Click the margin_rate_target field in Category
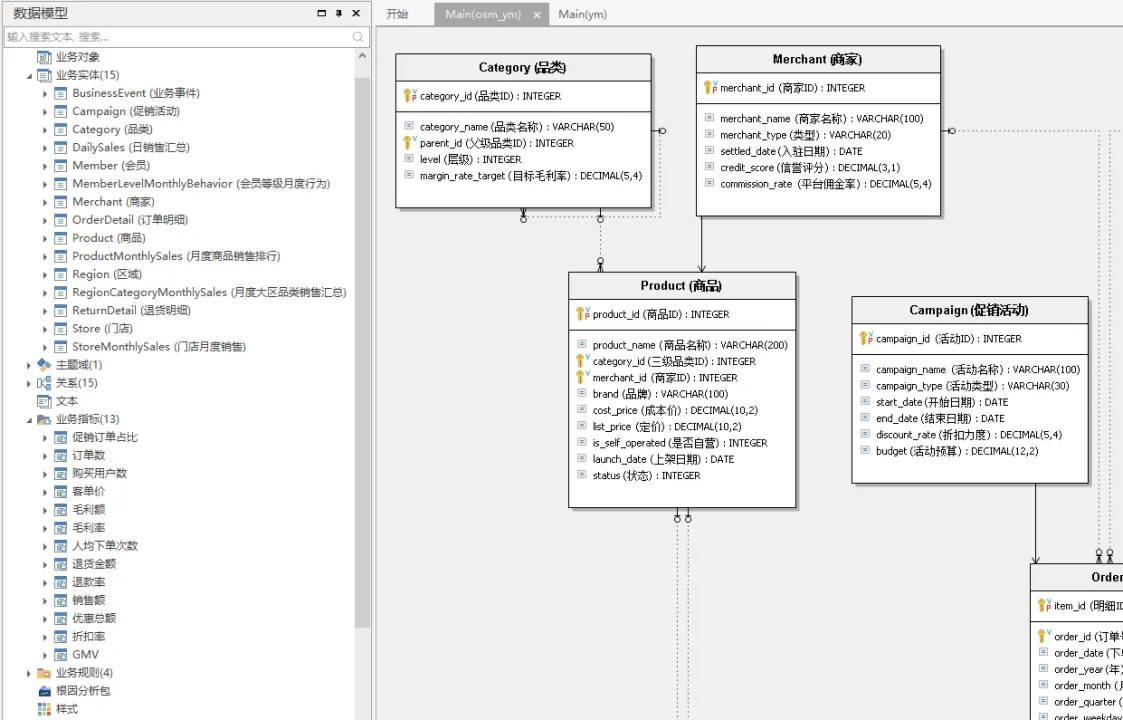Image resolution: width=1123 pixels, height=720 pixels. point(531,175)
